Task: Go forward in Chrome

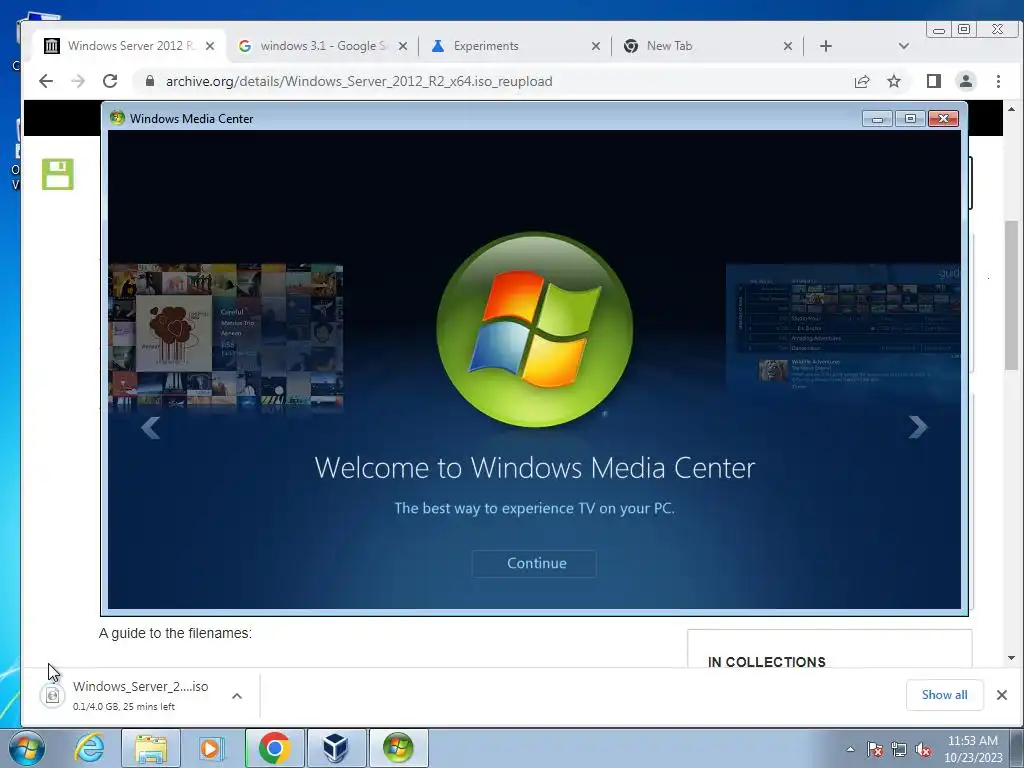Action: [x=78, y=81]
